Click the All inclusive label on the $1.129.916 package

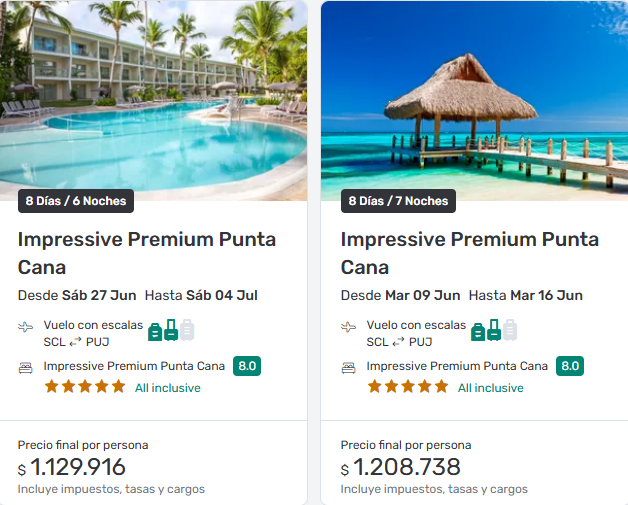click(168, 388)
